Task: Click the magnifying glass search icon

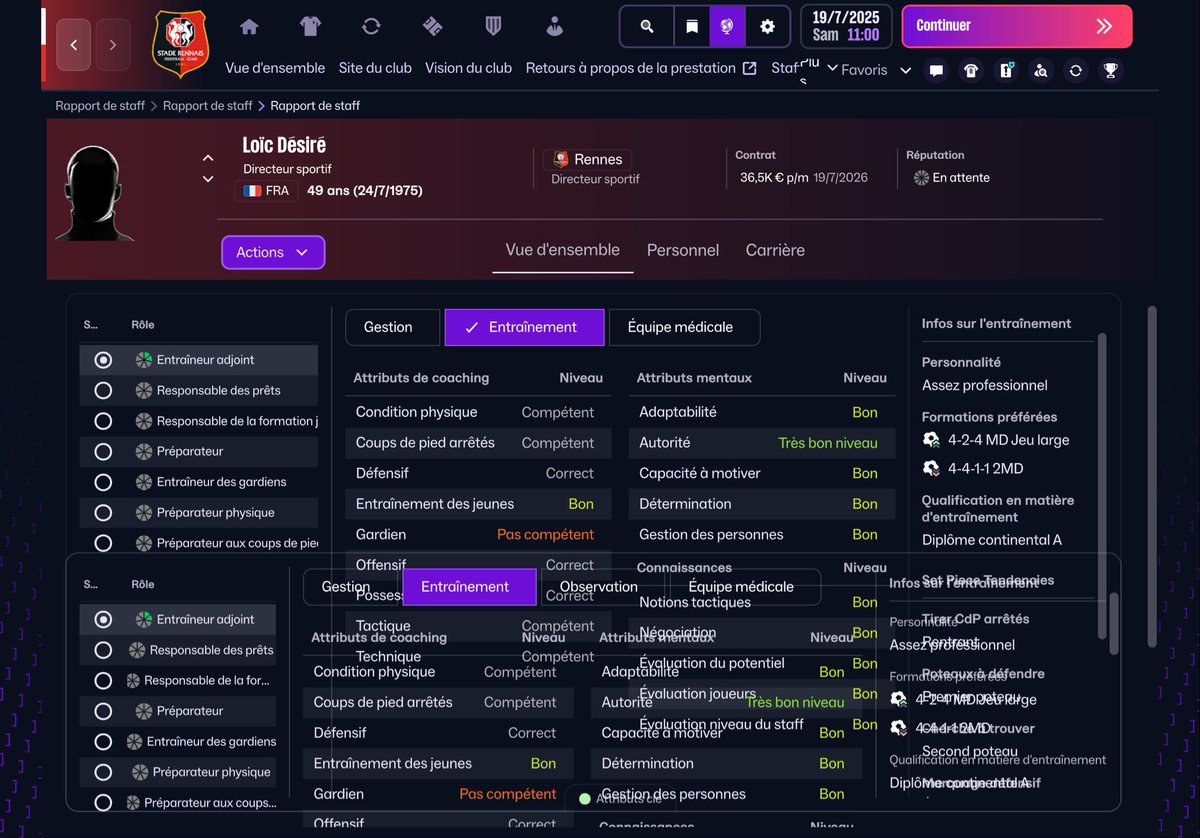Action: tap(647, 27)
